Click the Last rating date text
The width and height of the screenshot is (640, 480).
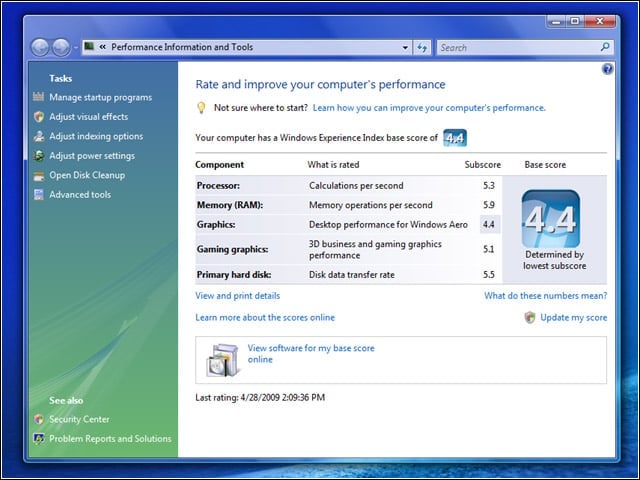(x=260, y=397)
